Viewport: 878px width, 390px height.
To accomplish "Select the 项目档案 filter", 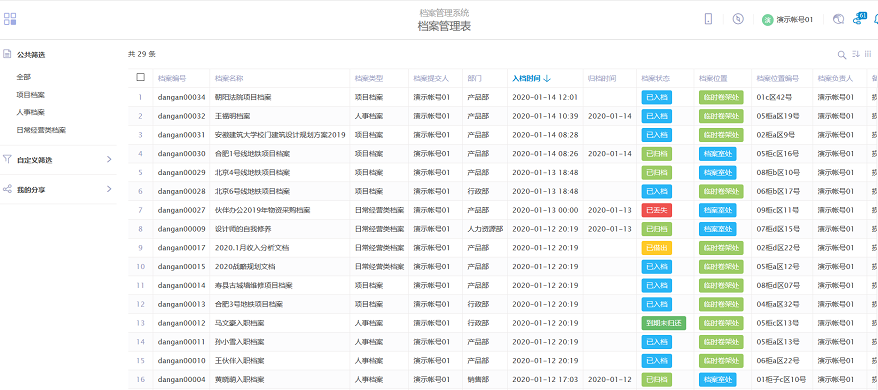I will [x=31, y=95].
